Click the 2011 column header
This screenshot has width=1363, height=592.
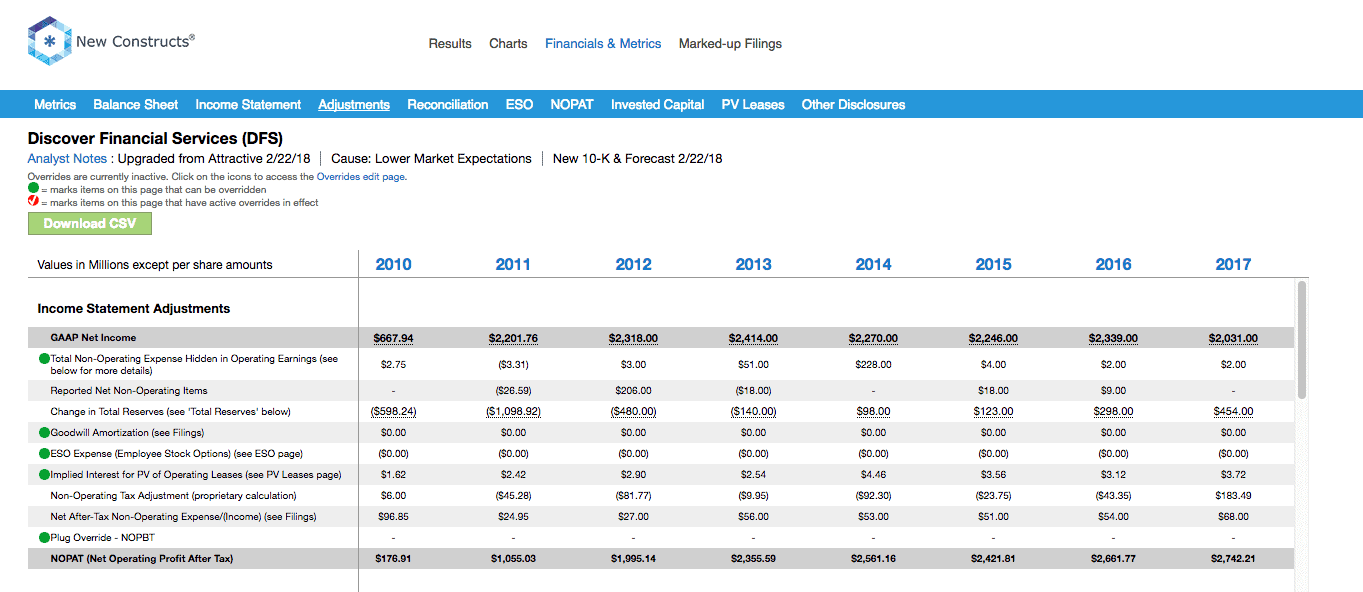point(513,264)
